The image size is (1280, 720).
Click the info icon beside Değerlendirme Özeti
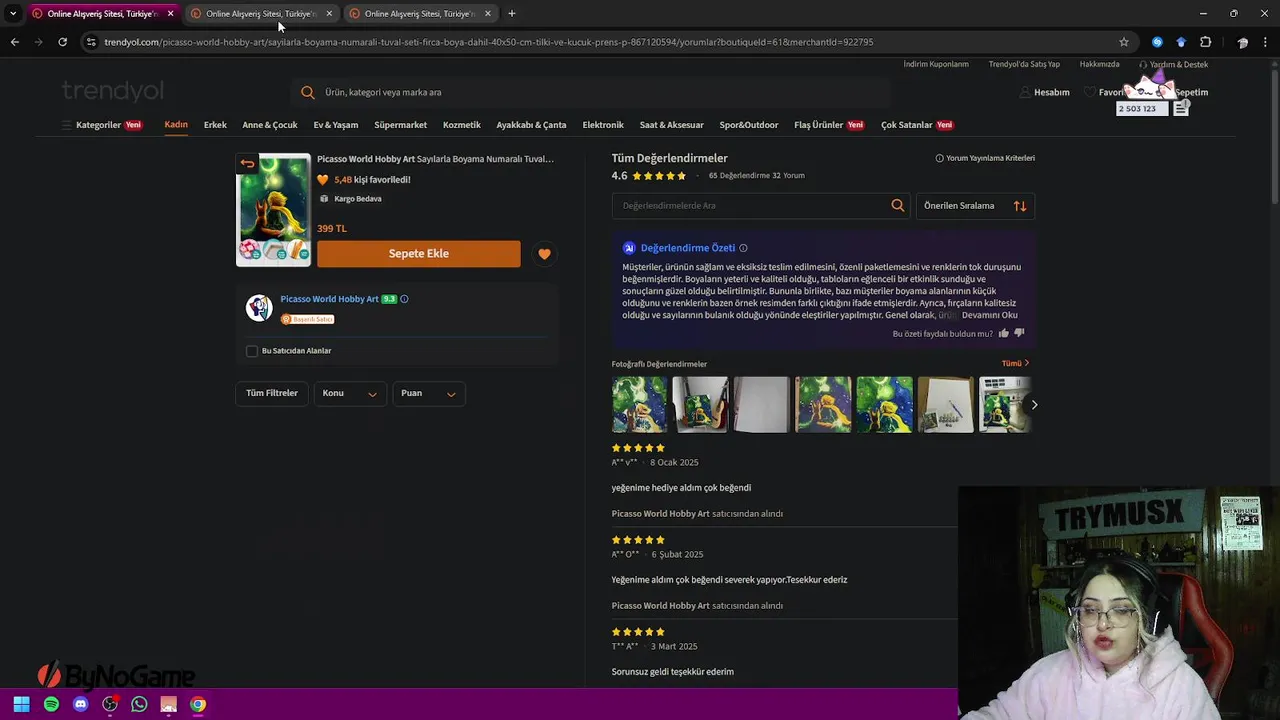click(x=743, y=248)
